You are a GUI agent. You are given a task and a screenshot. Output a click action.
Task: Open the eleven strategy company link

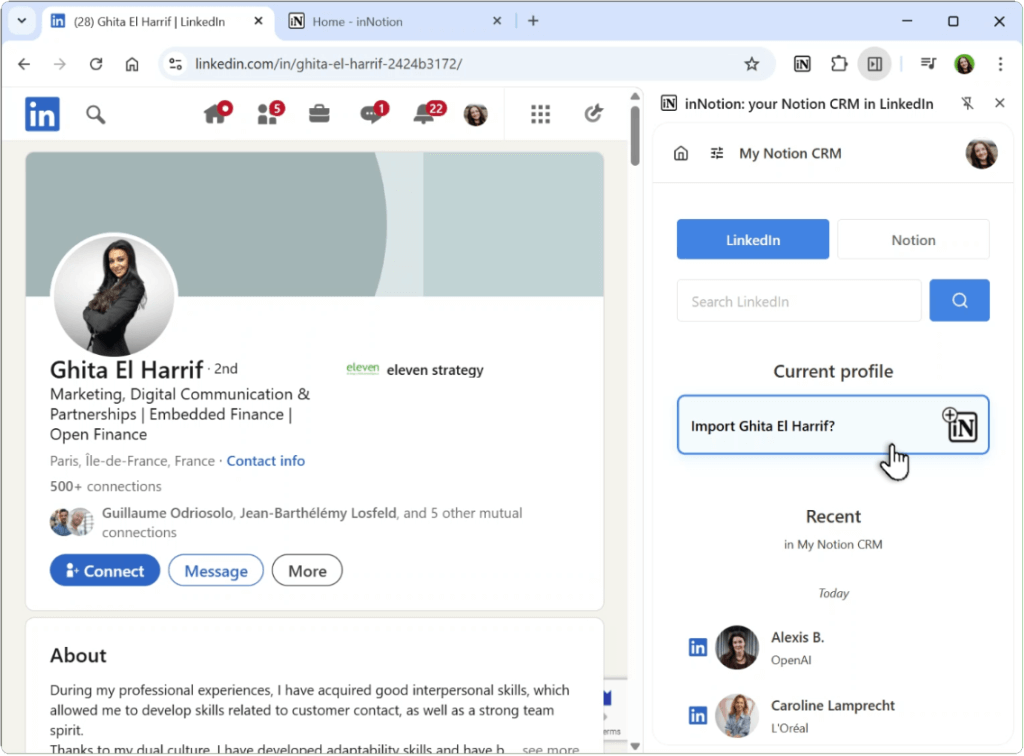click(415, 370)
